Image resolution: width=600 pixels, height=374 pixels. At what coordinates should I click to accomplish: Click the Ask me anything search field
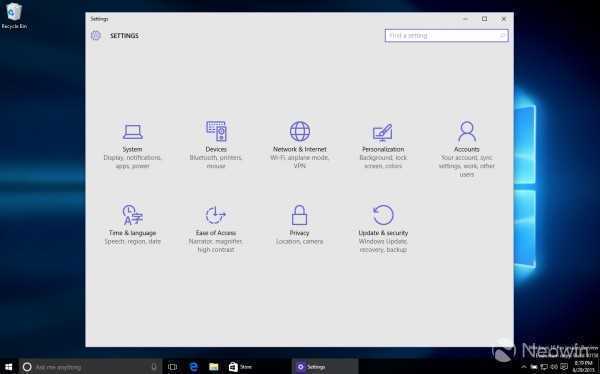point(91,367)
